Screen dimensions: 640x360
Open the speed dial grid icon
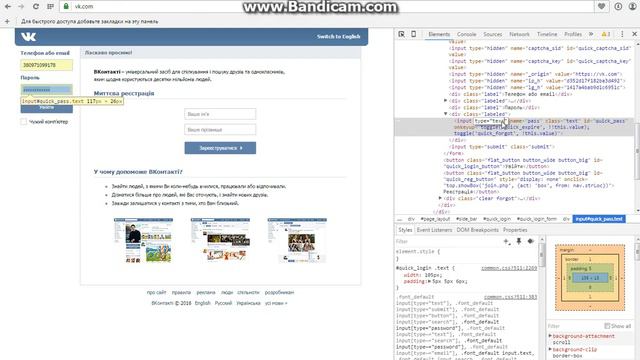pyautogui.click(x=50, y=7)
